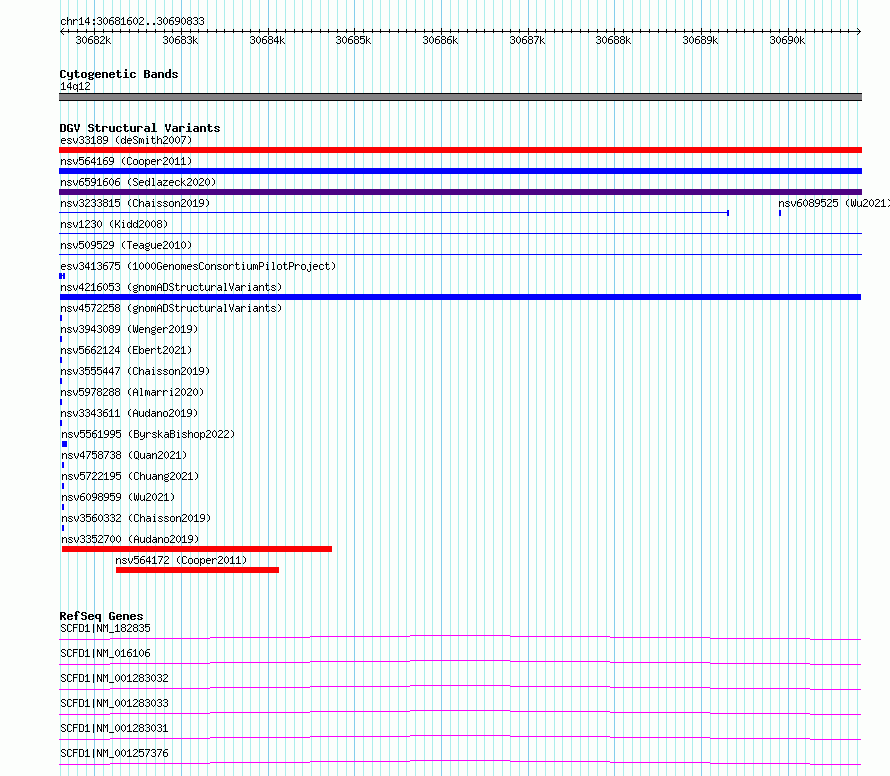The height and width of the screenshot is (776, 890).
Task: Click the chr14:30681602..30690833 coordinate text
Action: tap(132, 21)
